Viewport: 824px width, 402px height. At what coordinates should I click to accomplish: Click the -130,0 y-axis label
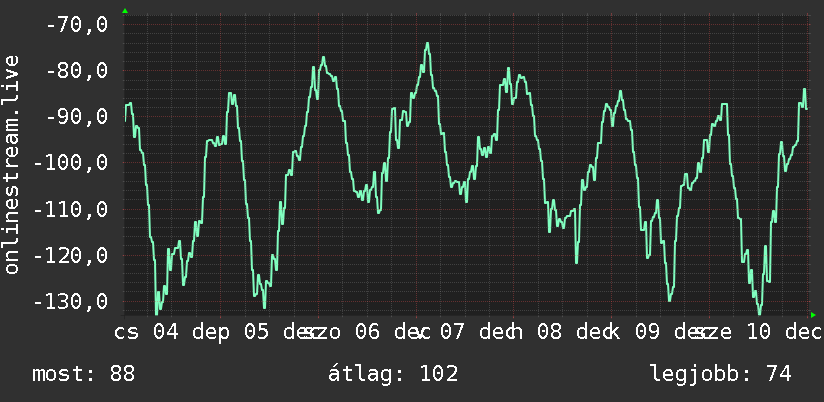70,302
